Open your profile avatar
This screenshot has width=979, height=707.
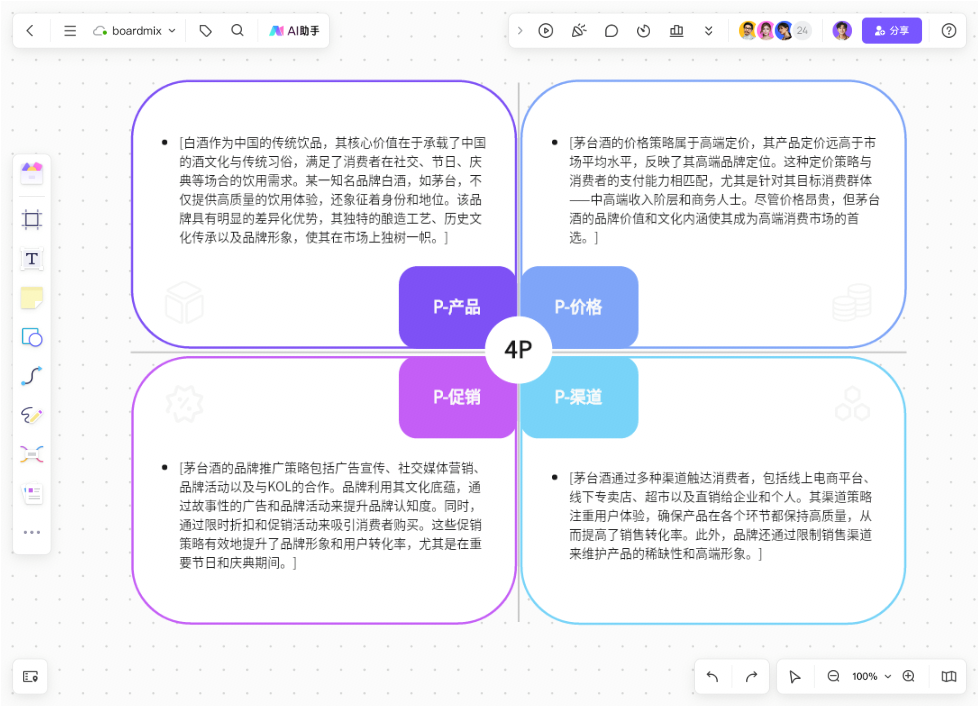coord(842,31)
